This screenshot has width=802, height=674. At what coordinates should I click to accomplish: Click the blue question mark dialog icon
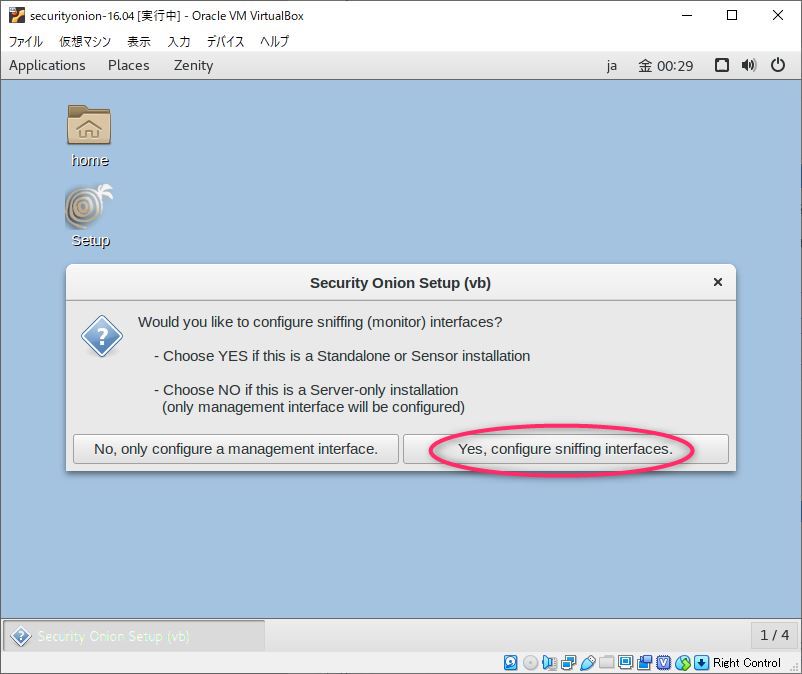coord(102,336)
